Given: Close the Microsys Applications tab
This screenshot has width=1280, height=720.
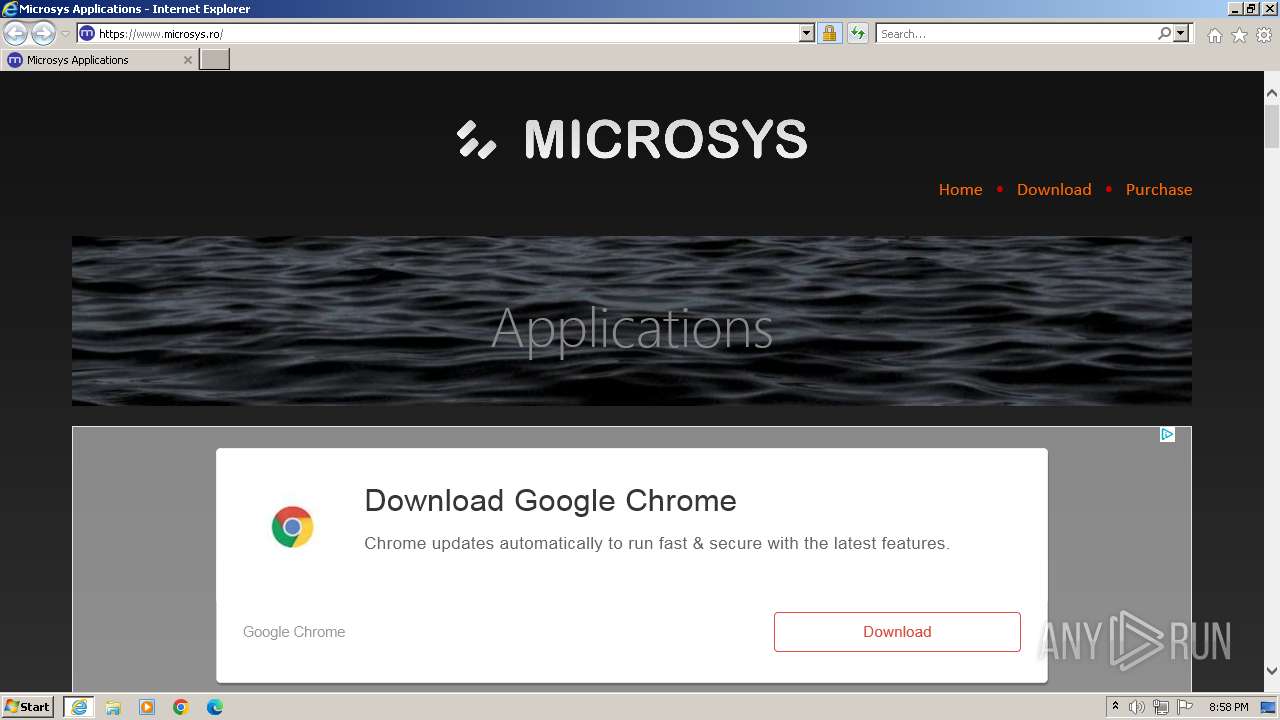Looking at the screenshot, I should (x=187, y=60).
